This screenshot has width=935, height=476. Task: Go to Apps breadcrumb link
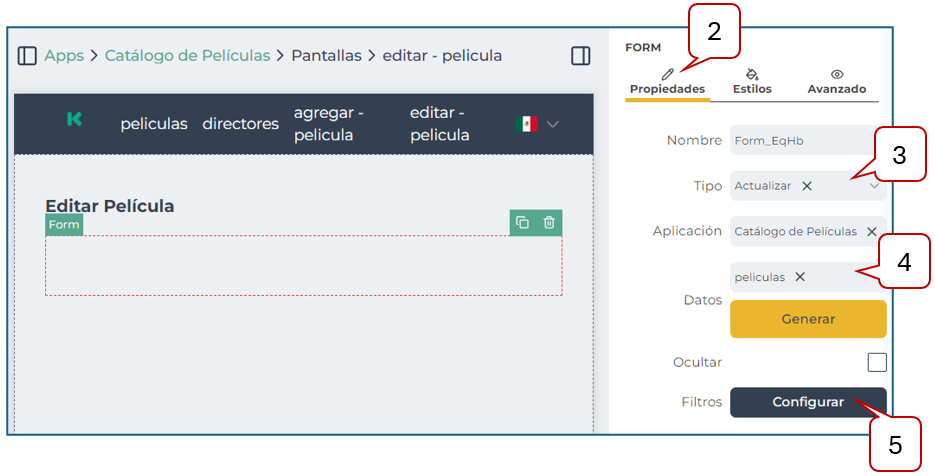coord(63,56)
